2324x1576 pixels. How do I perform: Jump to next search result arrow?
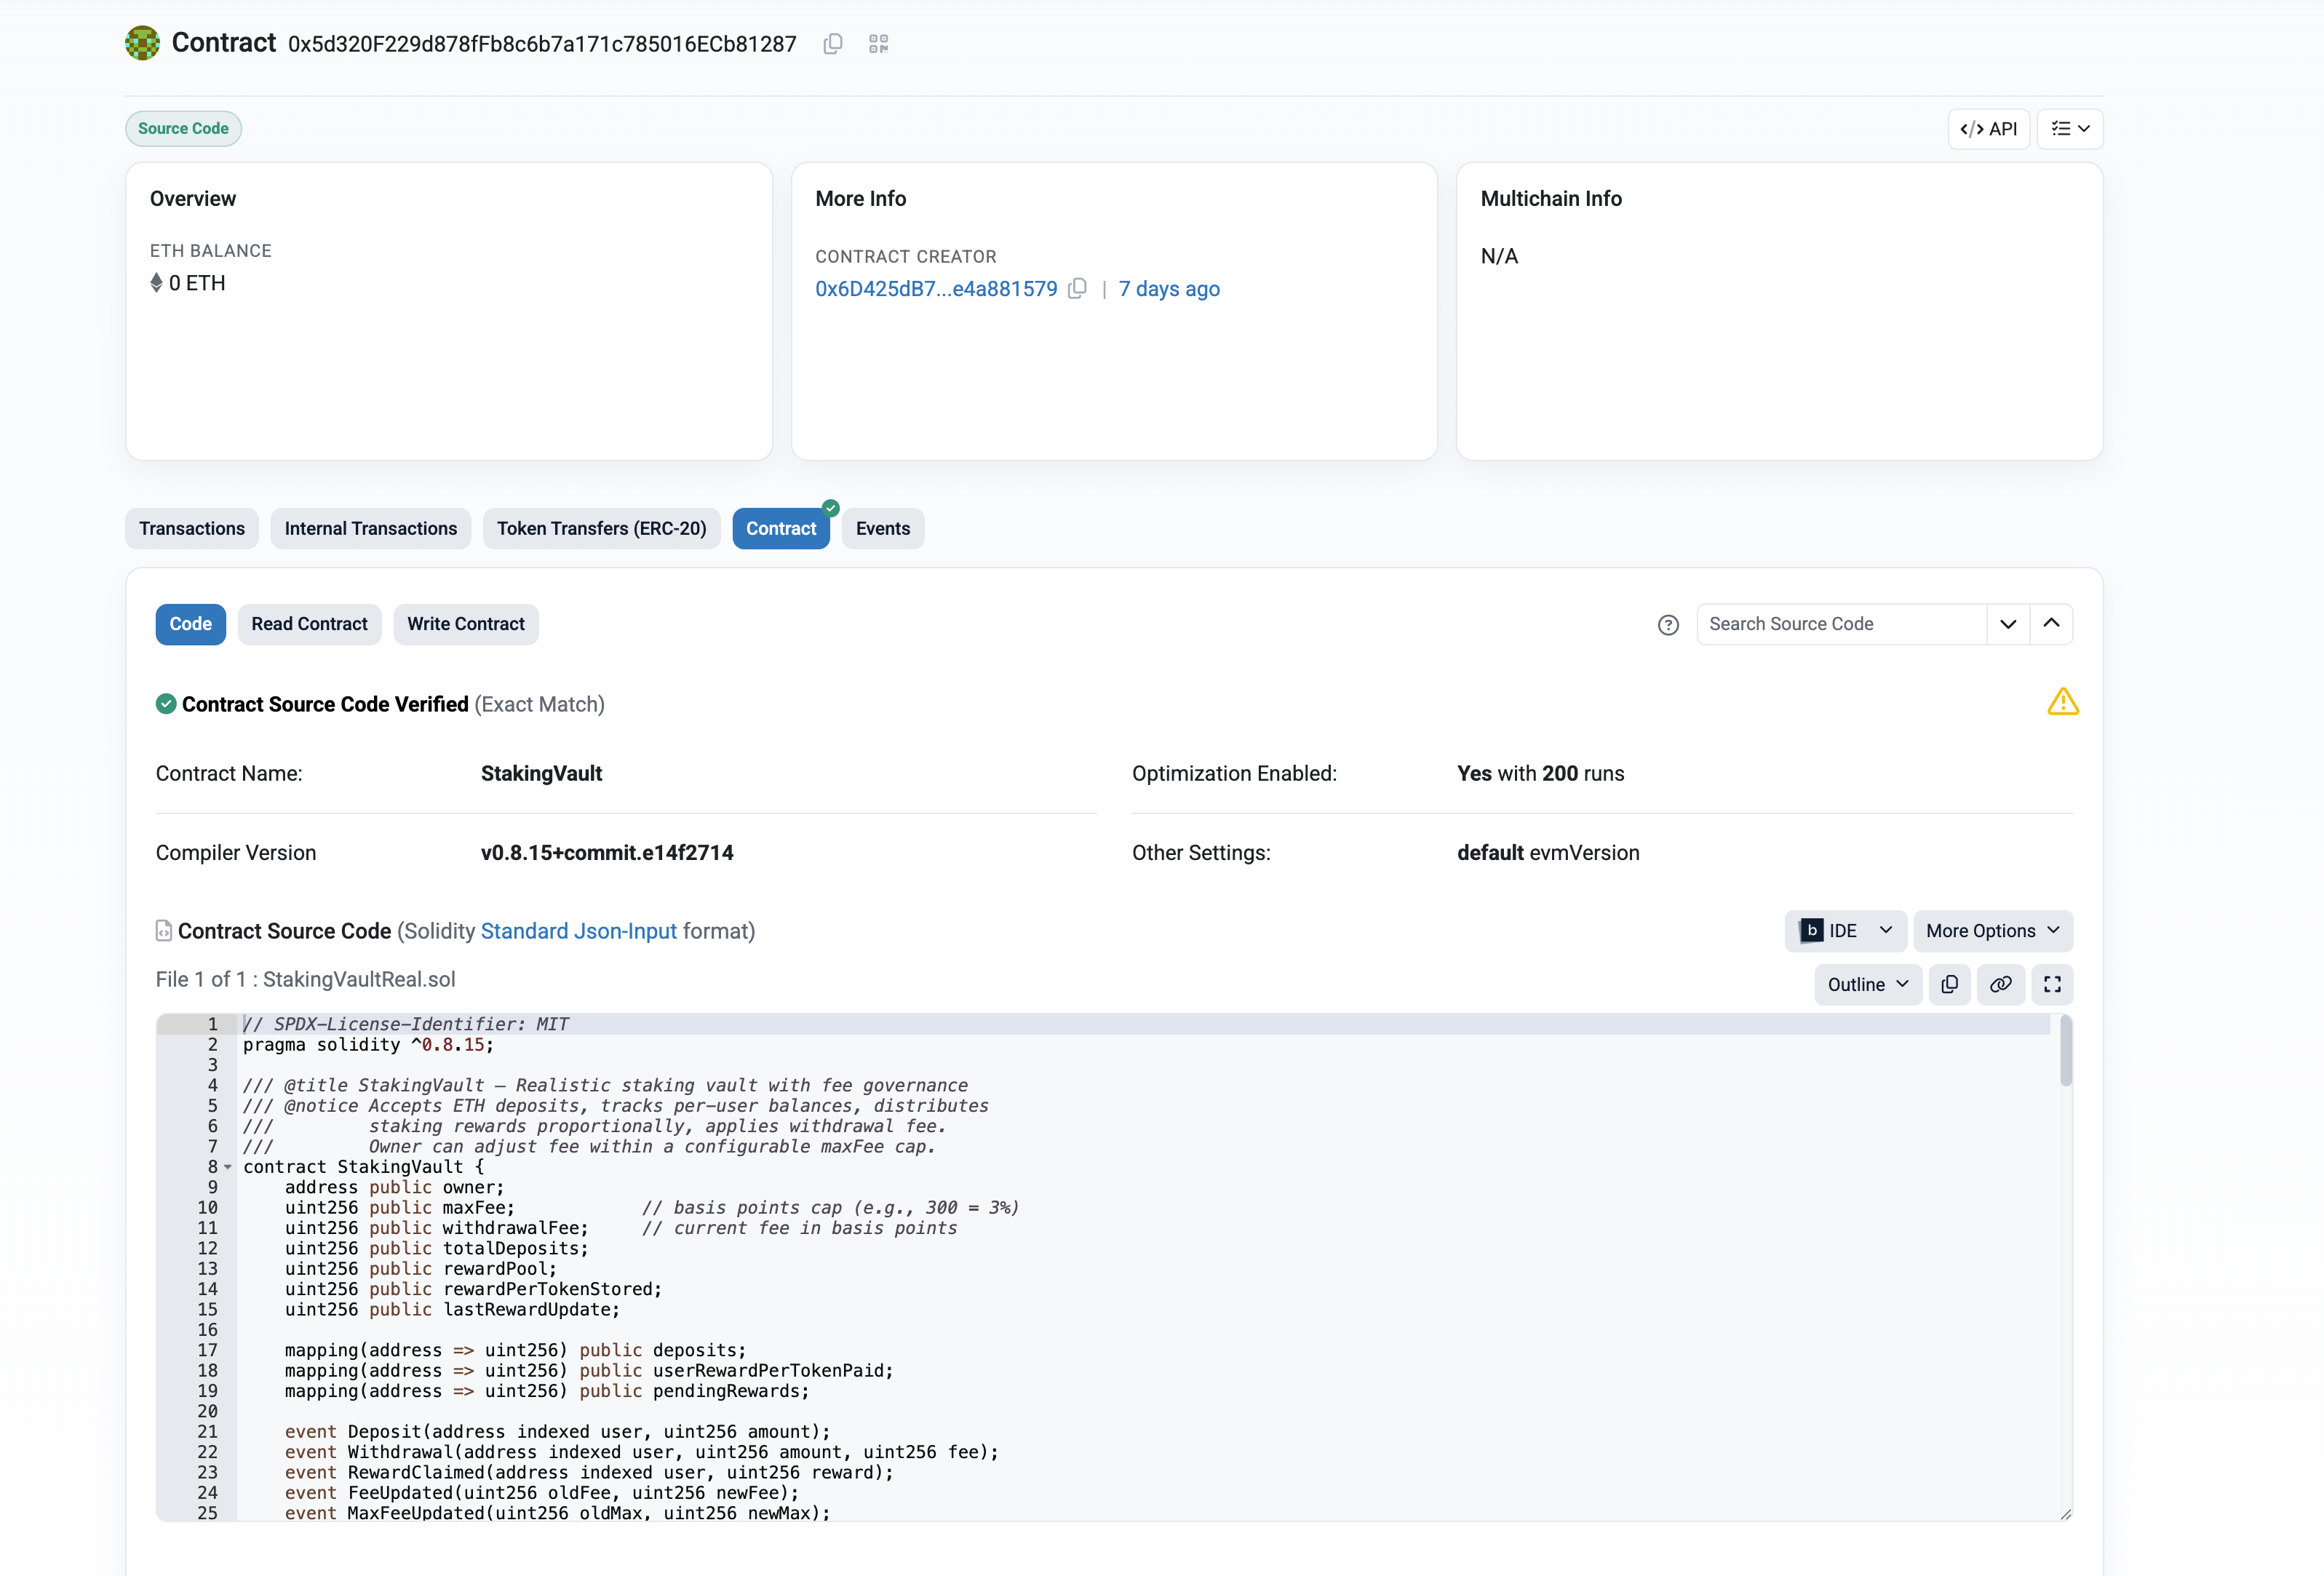(2007, 624)
